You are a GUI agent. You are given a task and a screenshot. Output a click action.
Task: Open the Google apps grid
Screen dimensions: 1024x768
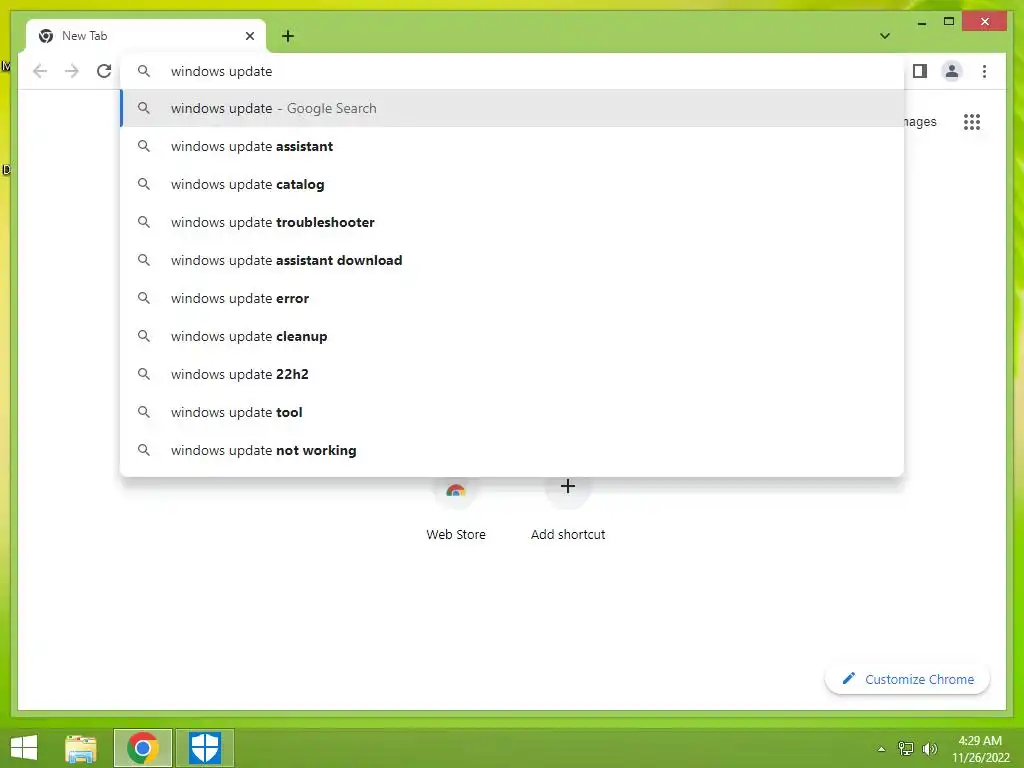[x=972, y=121]
